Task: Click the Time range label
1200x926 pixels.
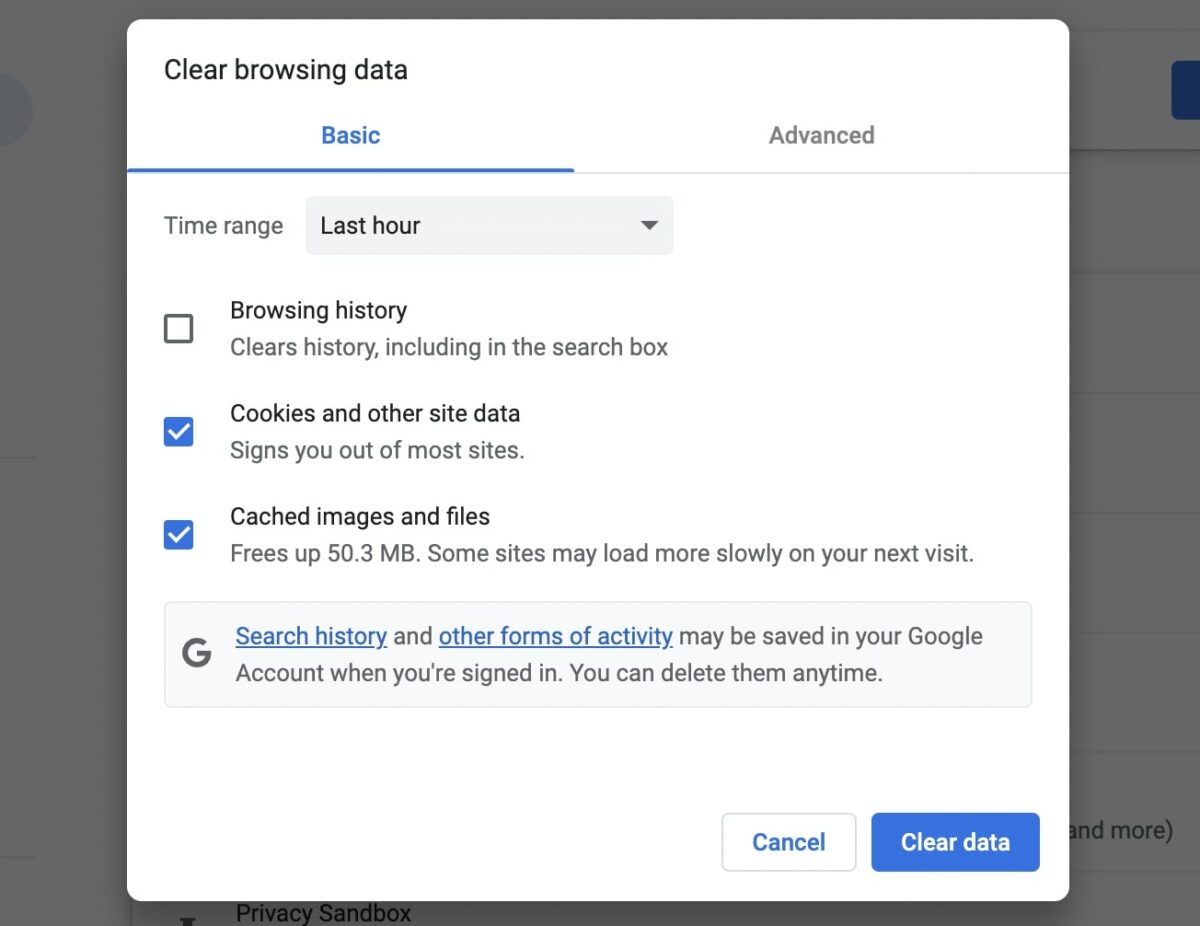Action: click(x=223, y=226)
